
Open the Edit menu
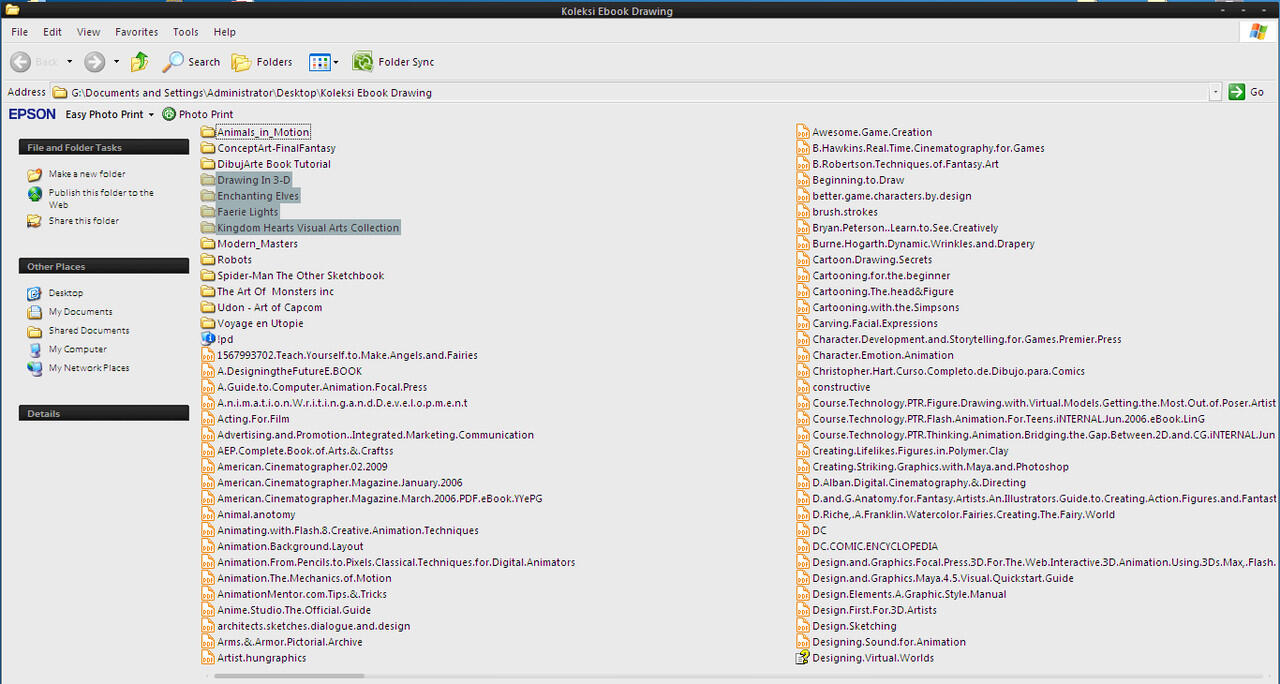52,32
